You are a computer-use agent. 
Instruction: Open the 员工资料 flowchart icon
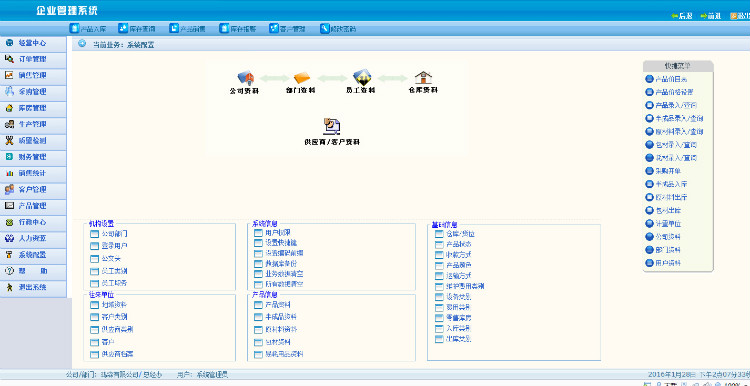(362, 77)
